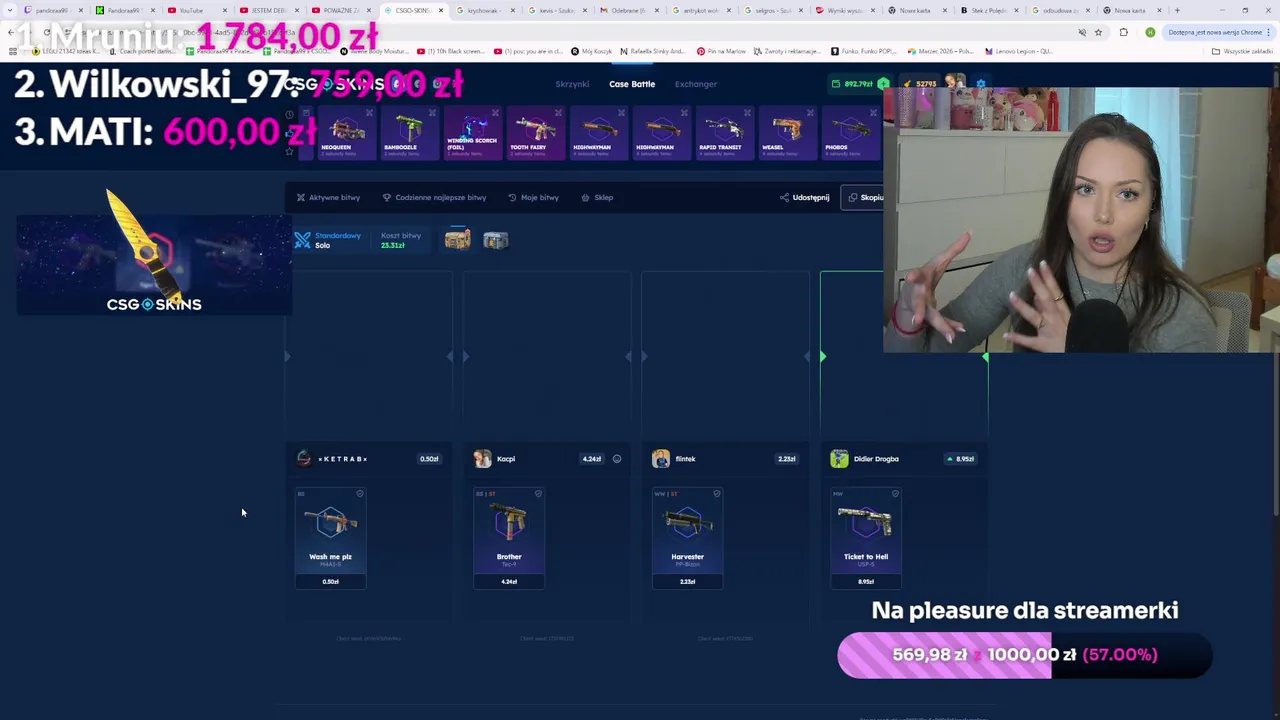Click shield icon on Ticket to Hell card

click(x=895, y=493)
